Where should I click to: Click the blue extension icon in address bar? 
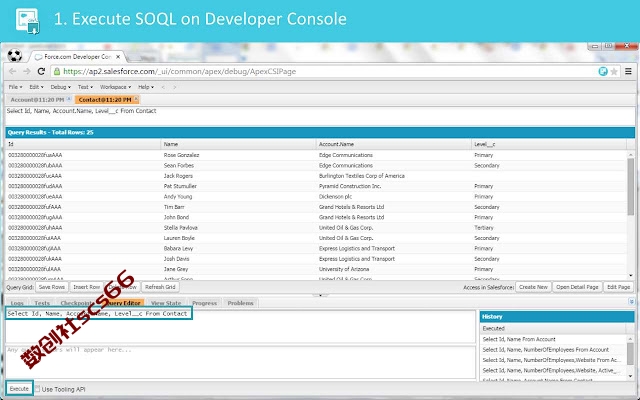(x=603, y=71)
